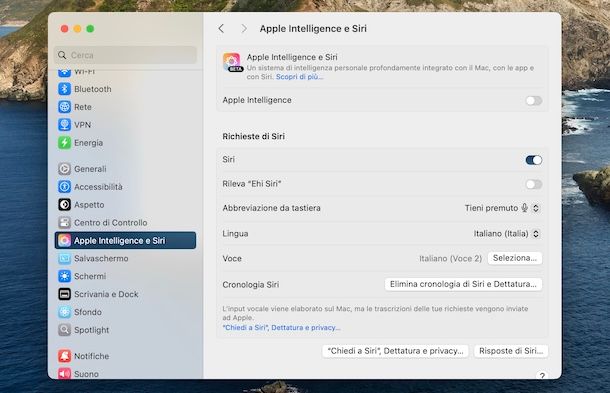Click the search magnifier icon
The width and height of the screenshot is (610, 393).
(62, 55)
